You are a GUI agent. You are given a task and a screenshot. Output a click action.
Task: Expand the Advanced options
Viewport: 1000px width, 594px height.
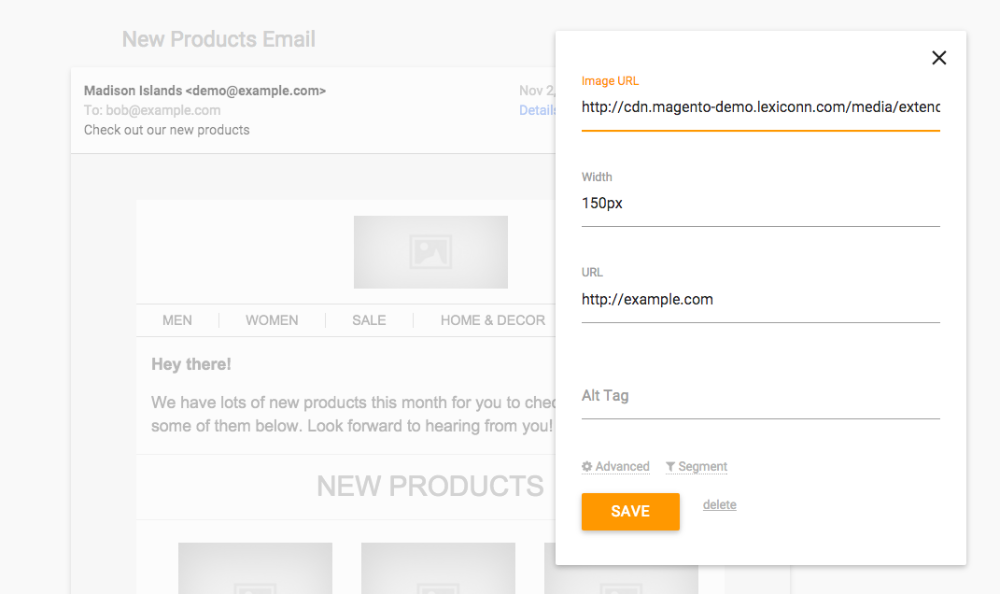pyautogui.click(x=622, y=467)
